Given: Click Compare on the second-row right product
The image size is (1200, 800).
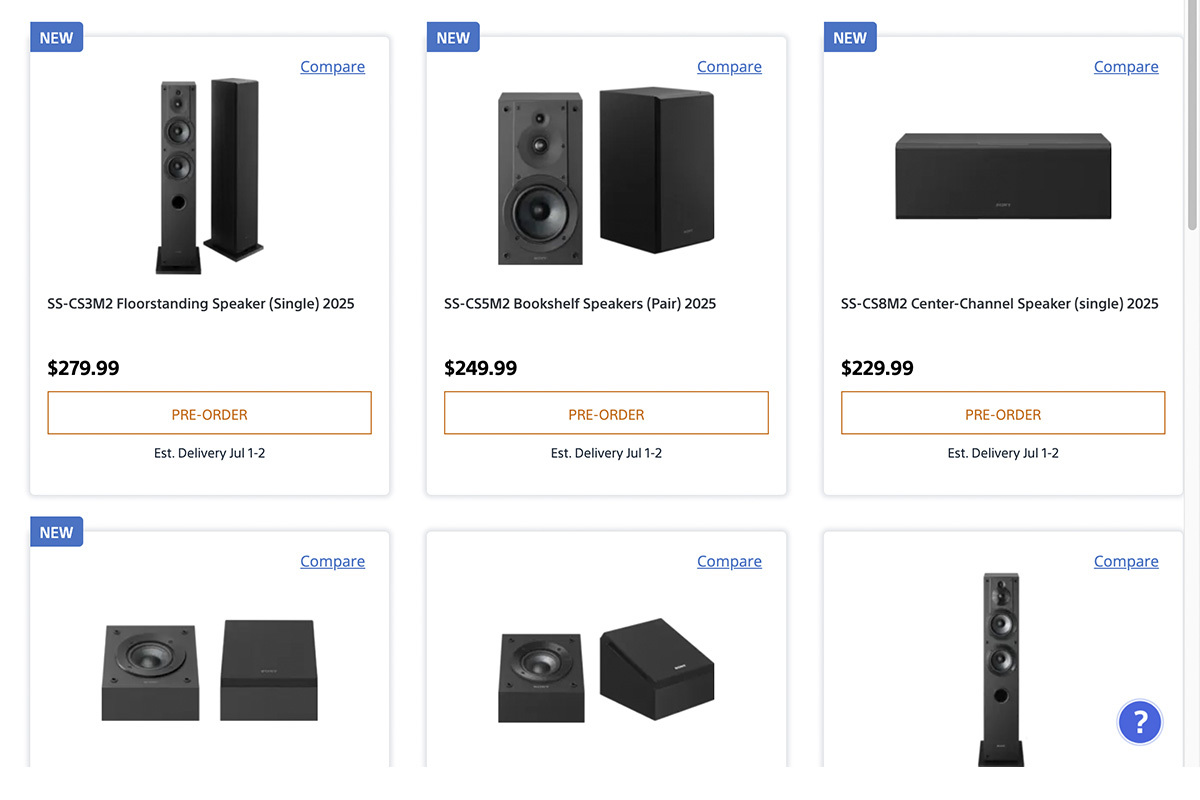Looking at the screenshot, I should (x=1126, y=562).
